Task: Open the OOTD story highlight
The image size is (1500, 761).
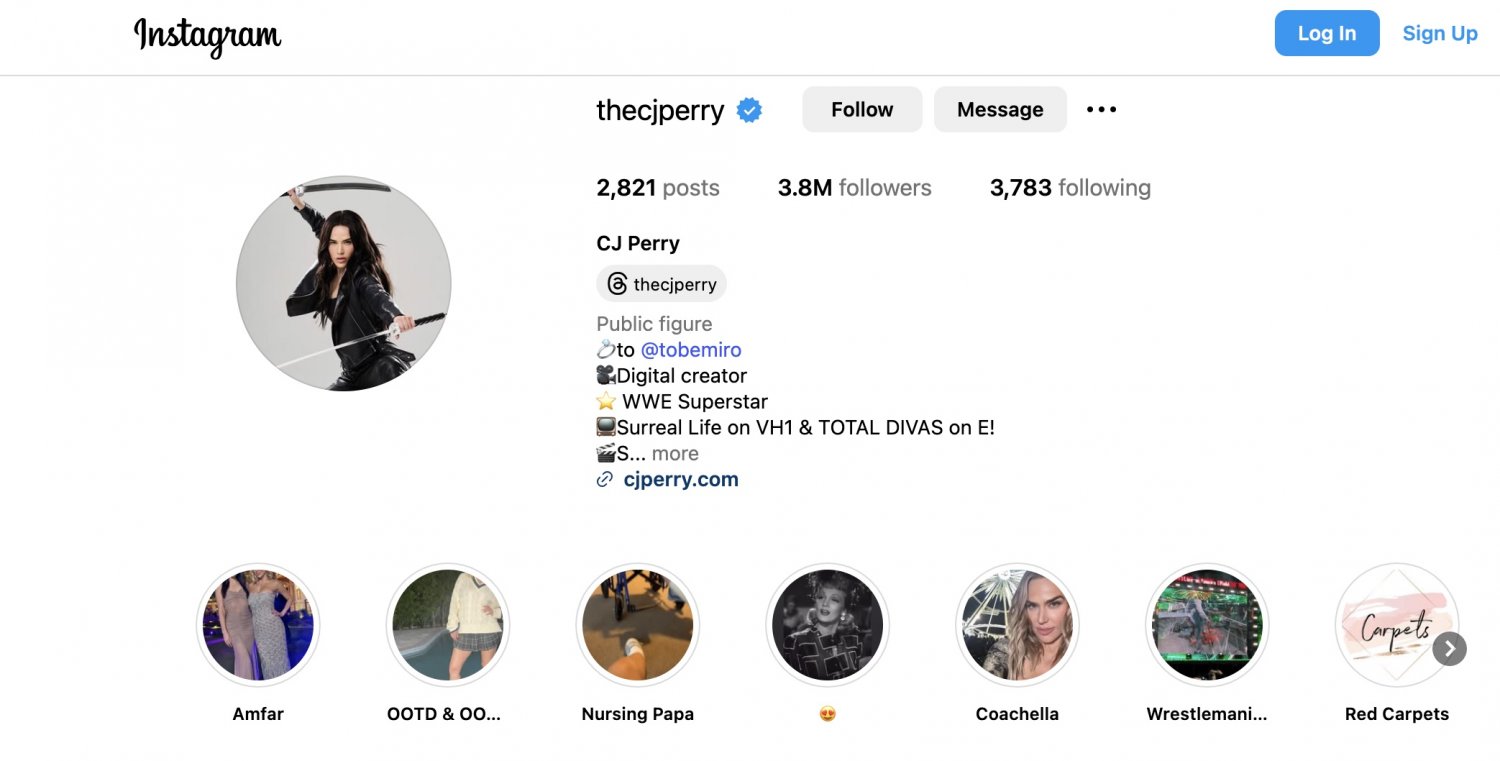Action: pos(448,625)
